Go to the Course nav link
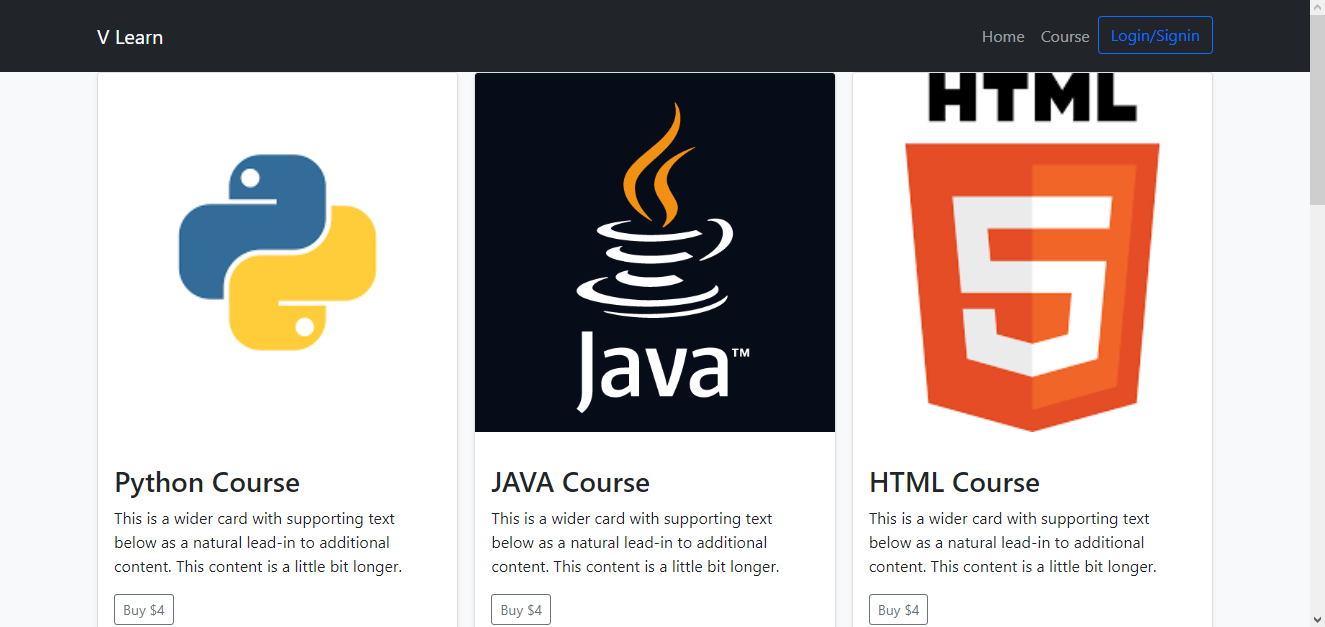 pos(1065,36)
